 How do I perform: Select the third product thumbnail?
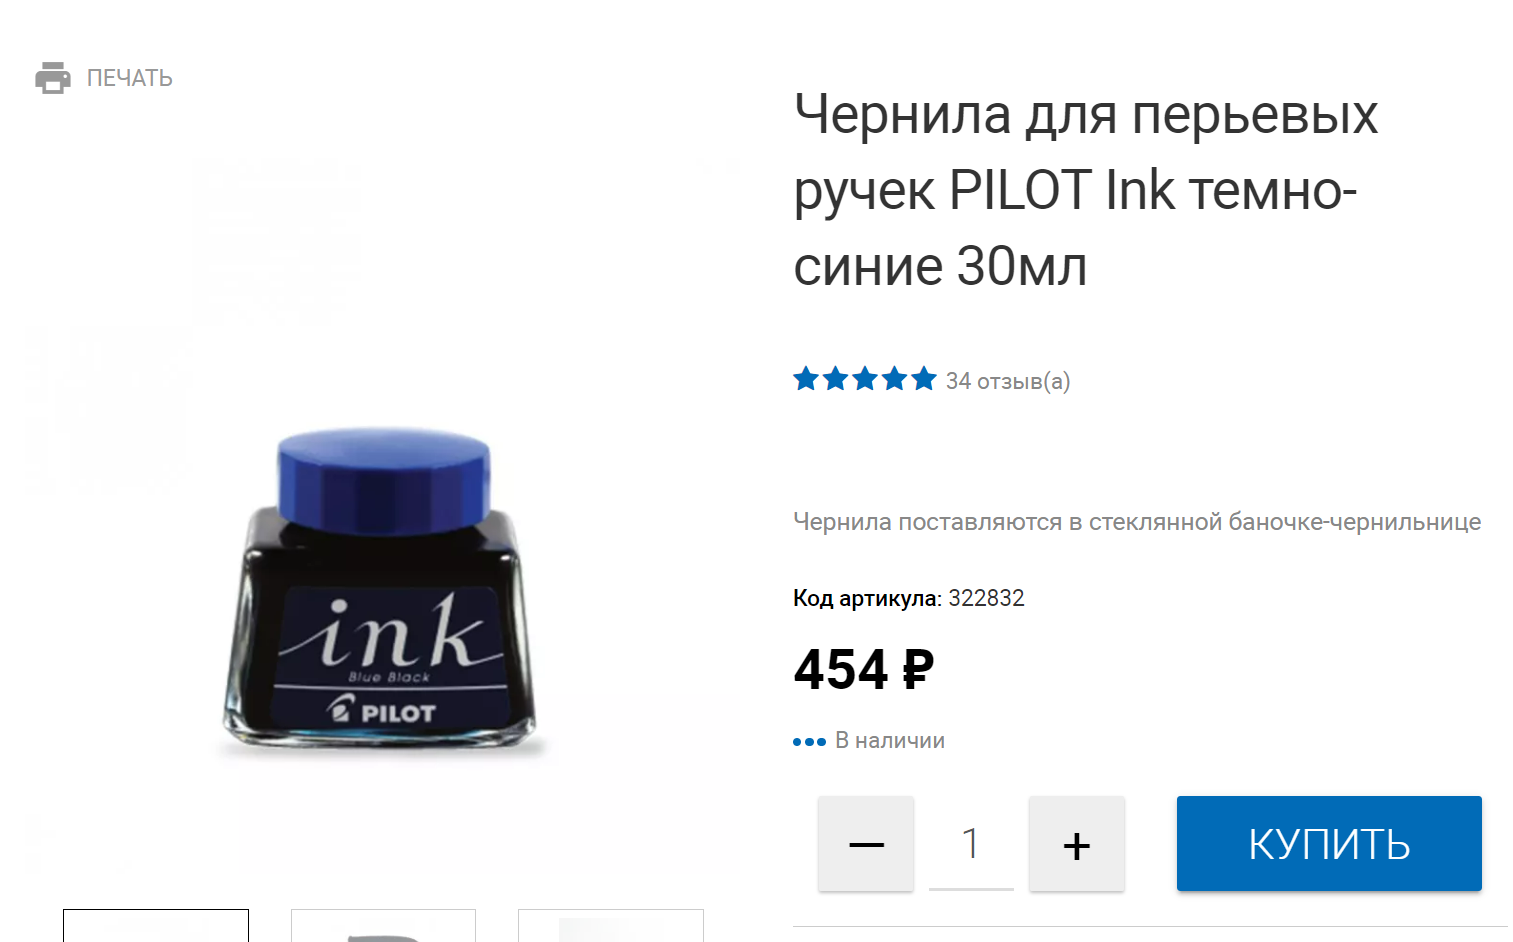[611, 926]
